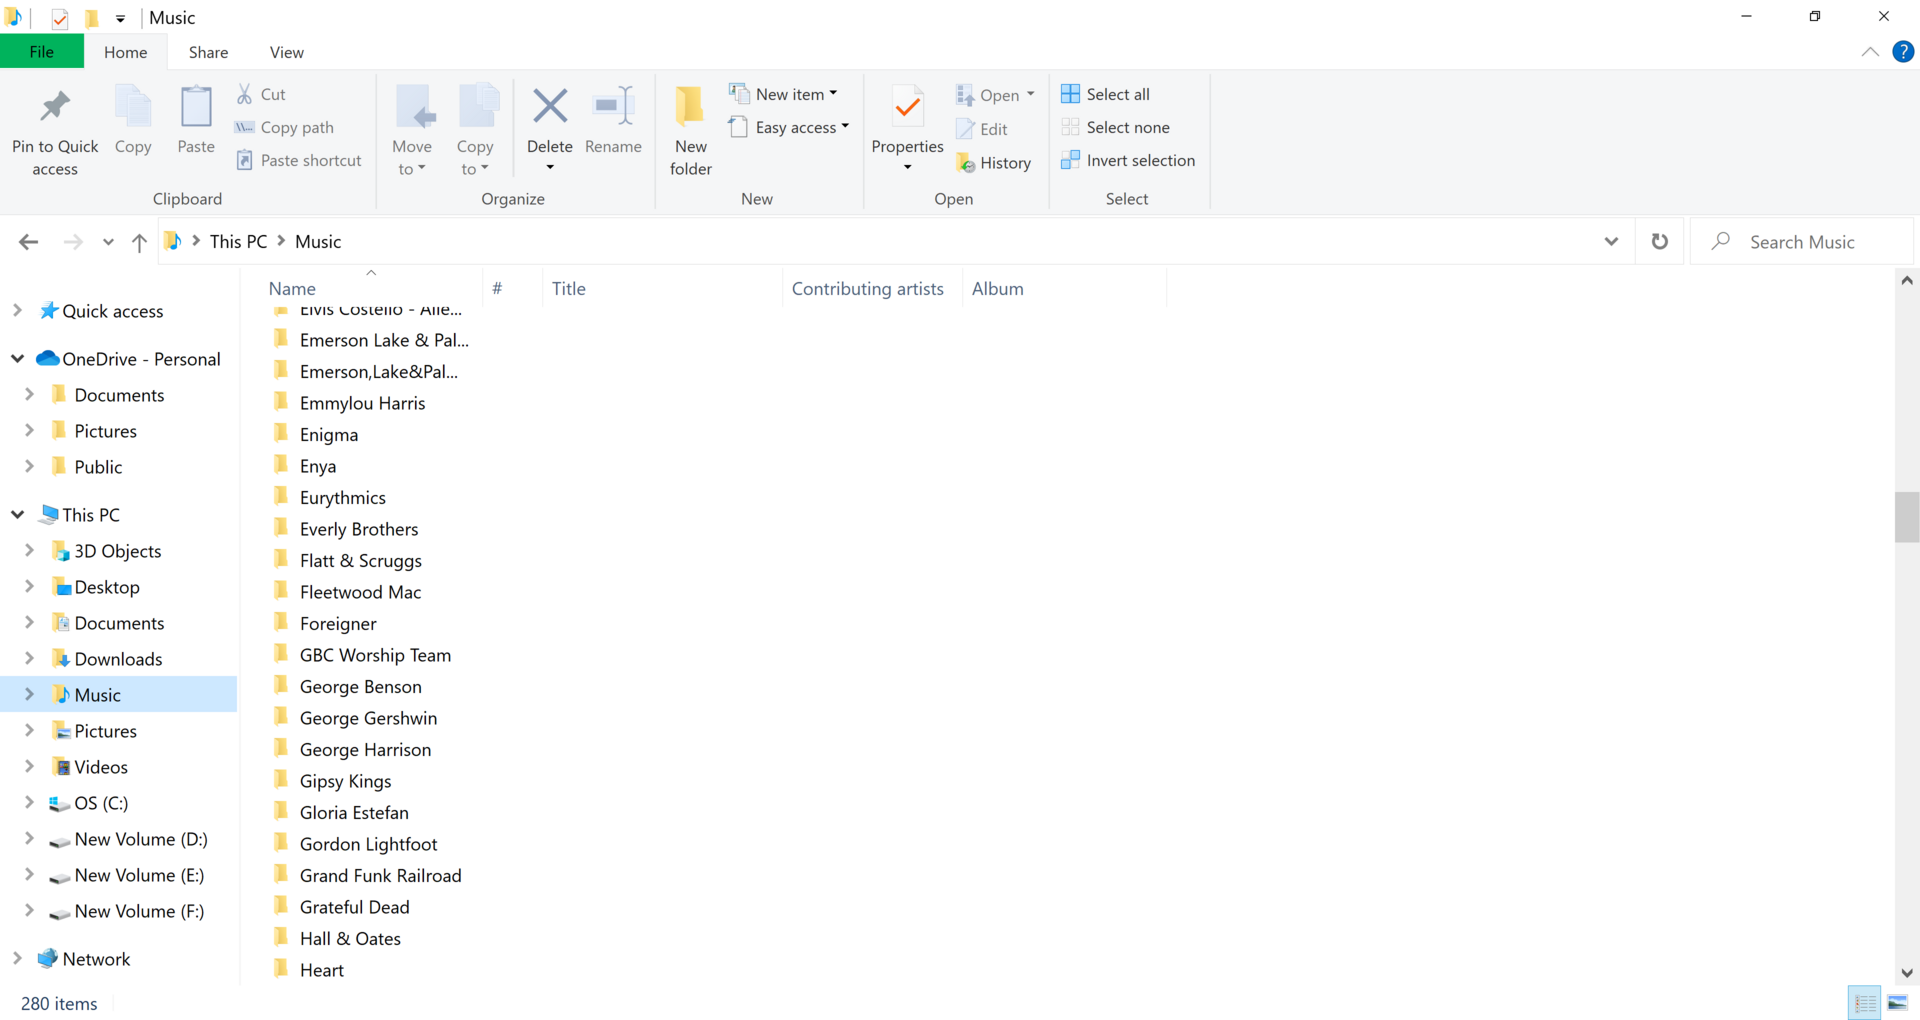Click the scroll down arrow of file list
Image resolution: width=1920 pixels, height=1020 pixels.
[1907, 972]
